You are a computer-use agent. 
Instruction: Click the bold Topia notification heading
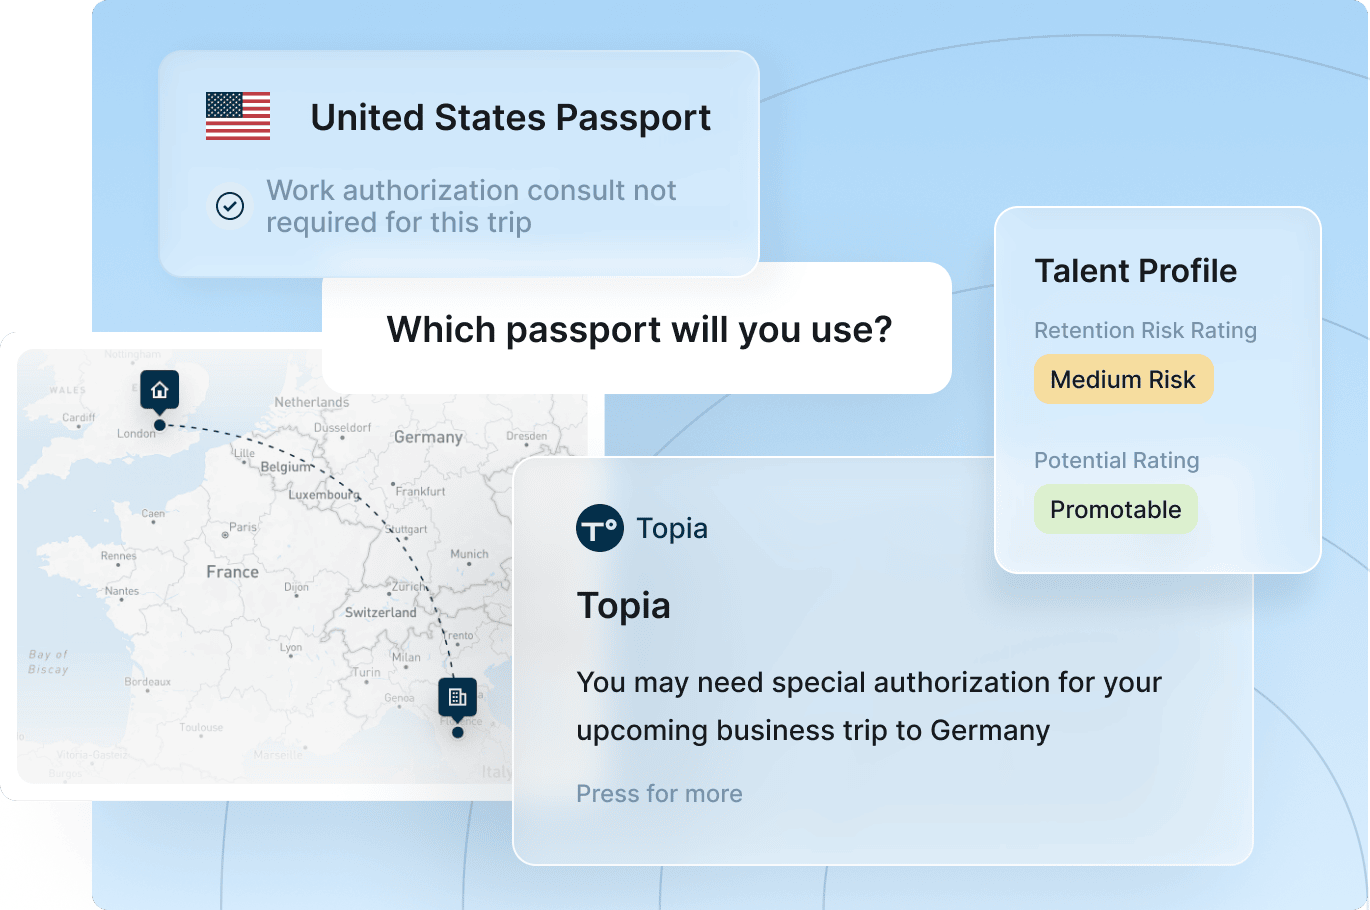(x=624, y=606)
